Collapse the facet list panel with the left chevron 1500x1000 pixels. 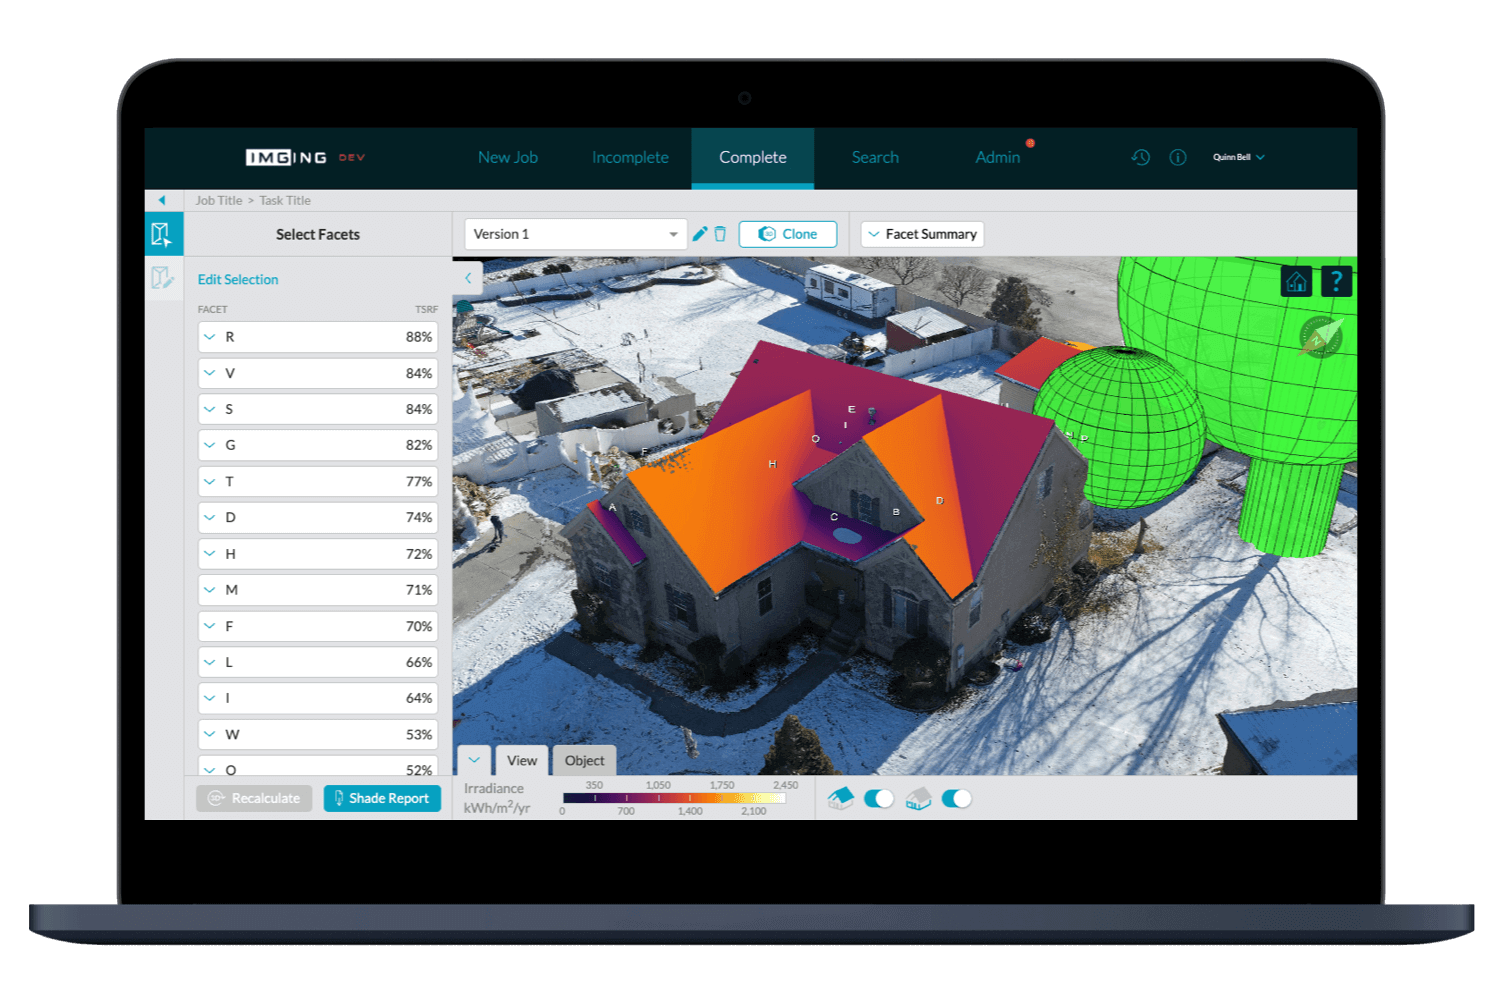[x=469, y=278]
